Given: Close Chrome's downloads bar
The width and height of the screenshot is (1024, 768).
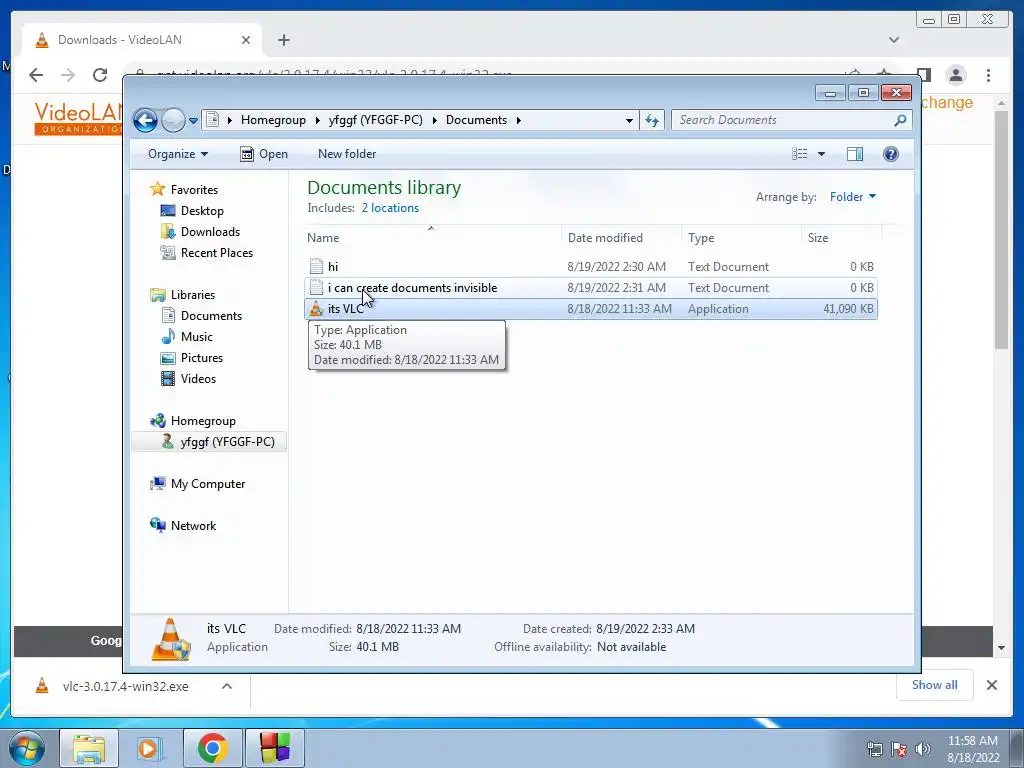Looking at the screenshot, I should click(991, 685).
